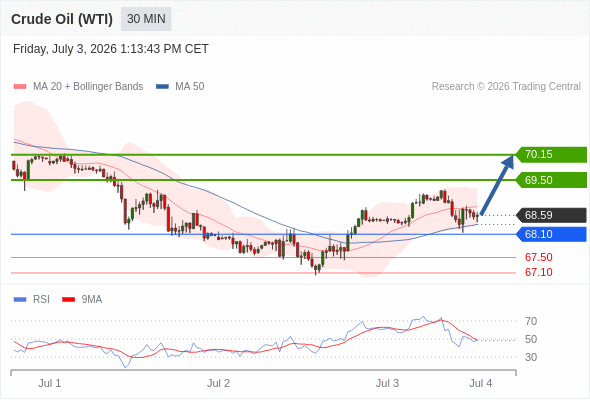Click the Jul 2 date axis label
The image size is (590, 400).
click(x=218, y=383)
